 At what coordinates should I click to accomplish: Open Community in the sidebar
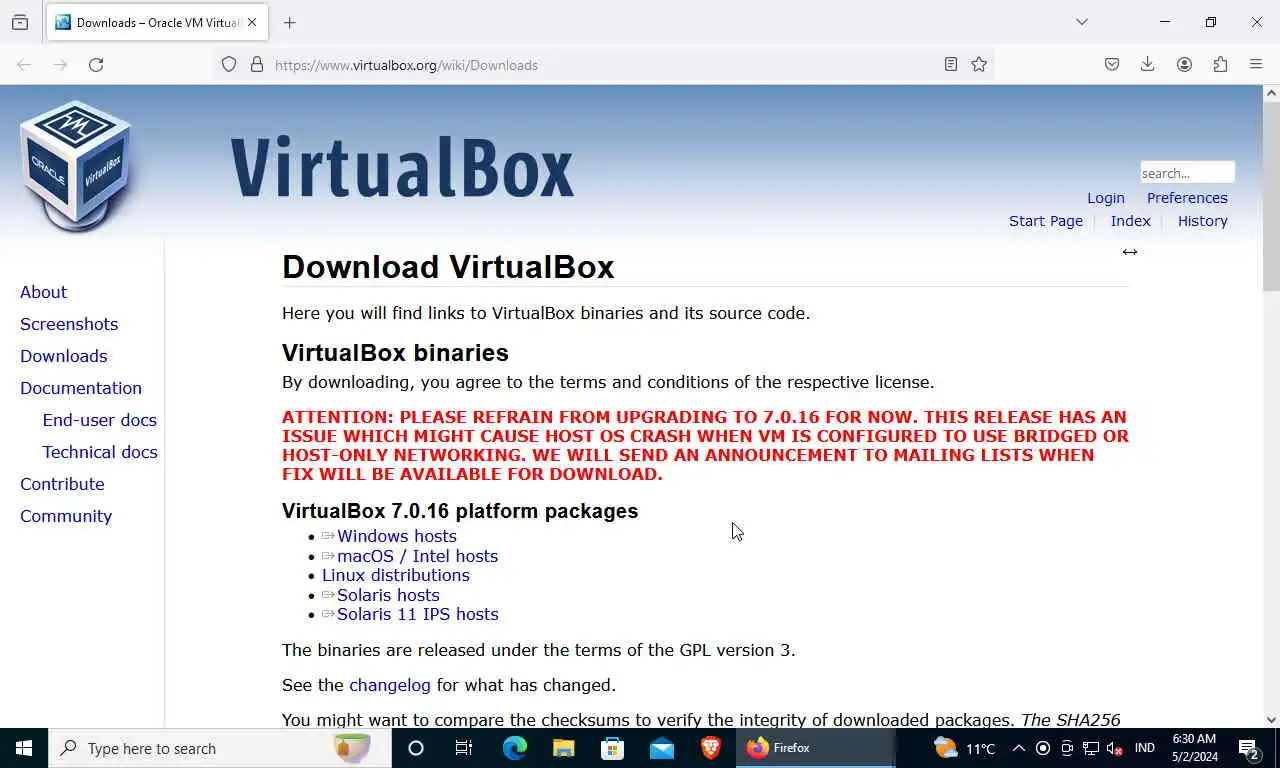click(x=66, y=516)
